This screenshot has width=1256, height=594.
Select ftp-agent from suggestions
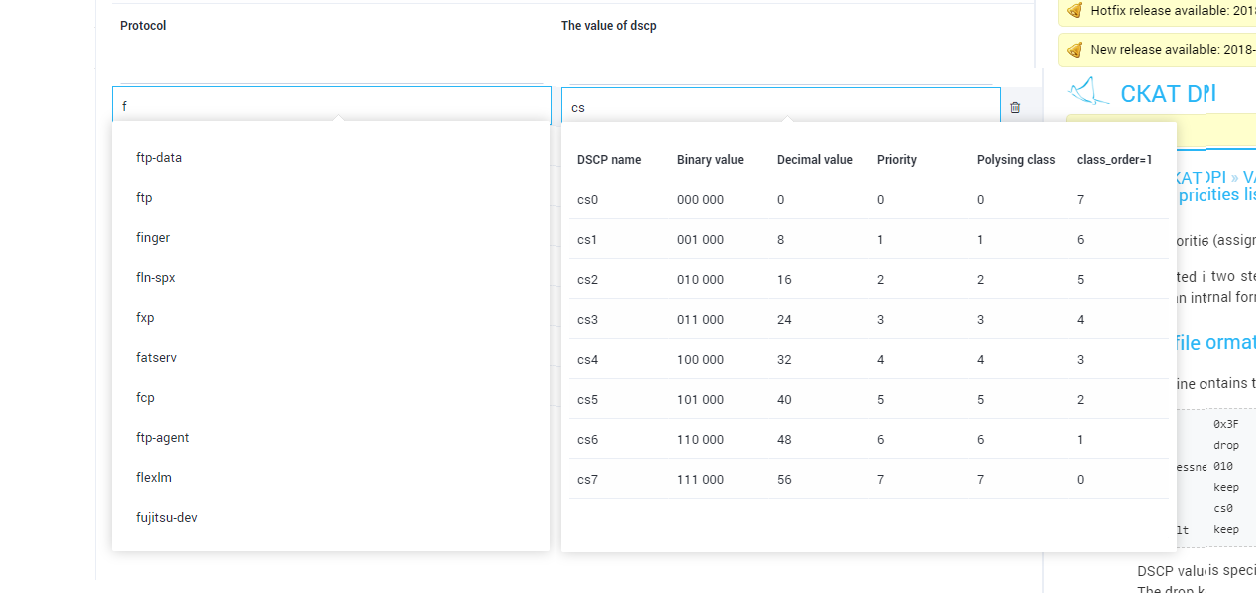[162, 438]
